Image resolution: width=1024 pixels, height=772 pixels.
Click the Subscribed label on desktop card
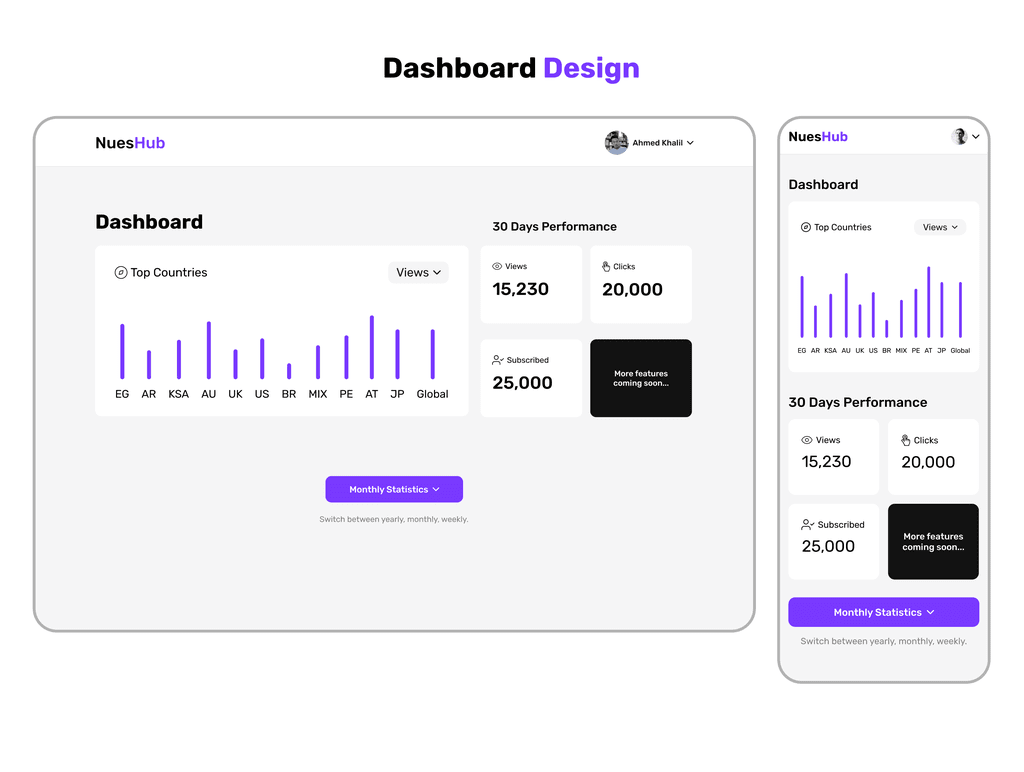pos(528,360)
